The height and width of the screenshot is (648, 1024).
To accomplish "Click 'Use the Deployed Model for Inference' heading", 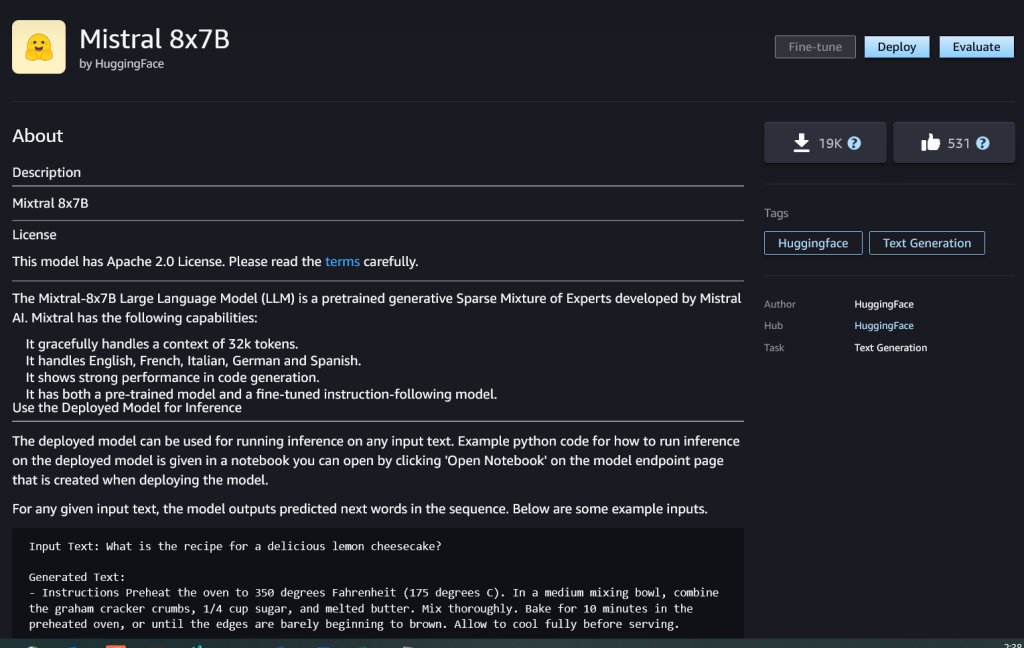I will pos(127,408).
